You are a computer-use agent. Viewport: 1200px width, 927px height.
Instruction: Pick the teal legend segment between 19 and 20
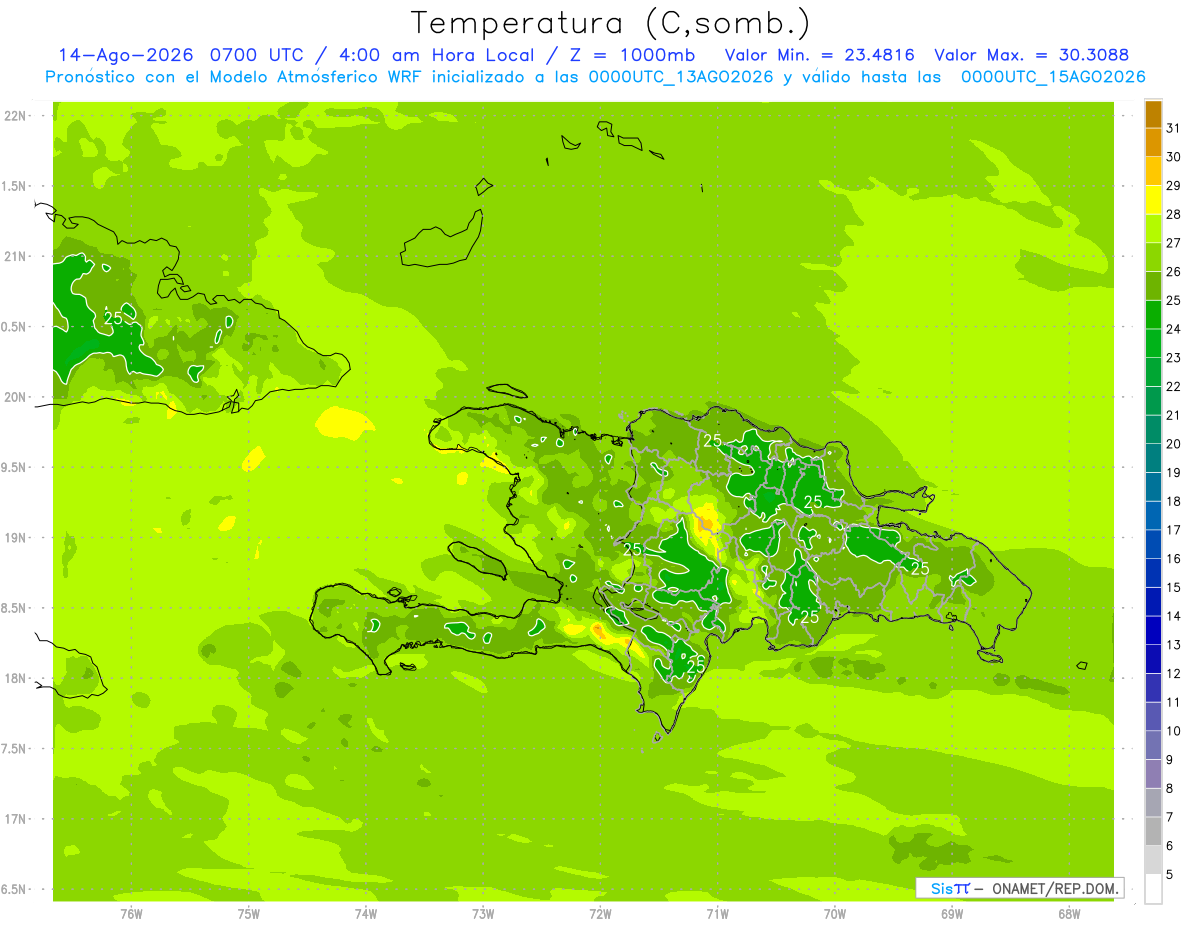[x=1153, y=459]
